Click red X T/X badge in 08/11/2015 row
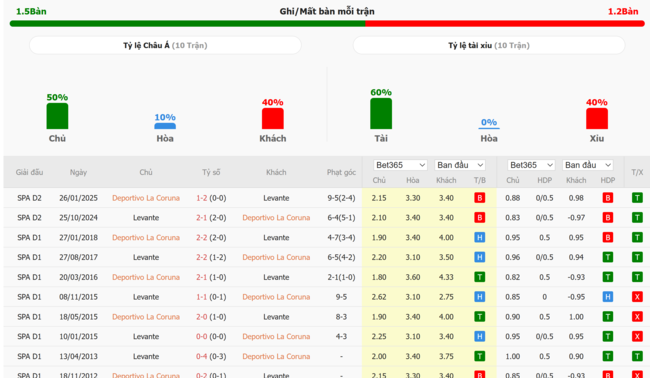Viewport: 650px width, 378px height. click(x=637, y=297)
